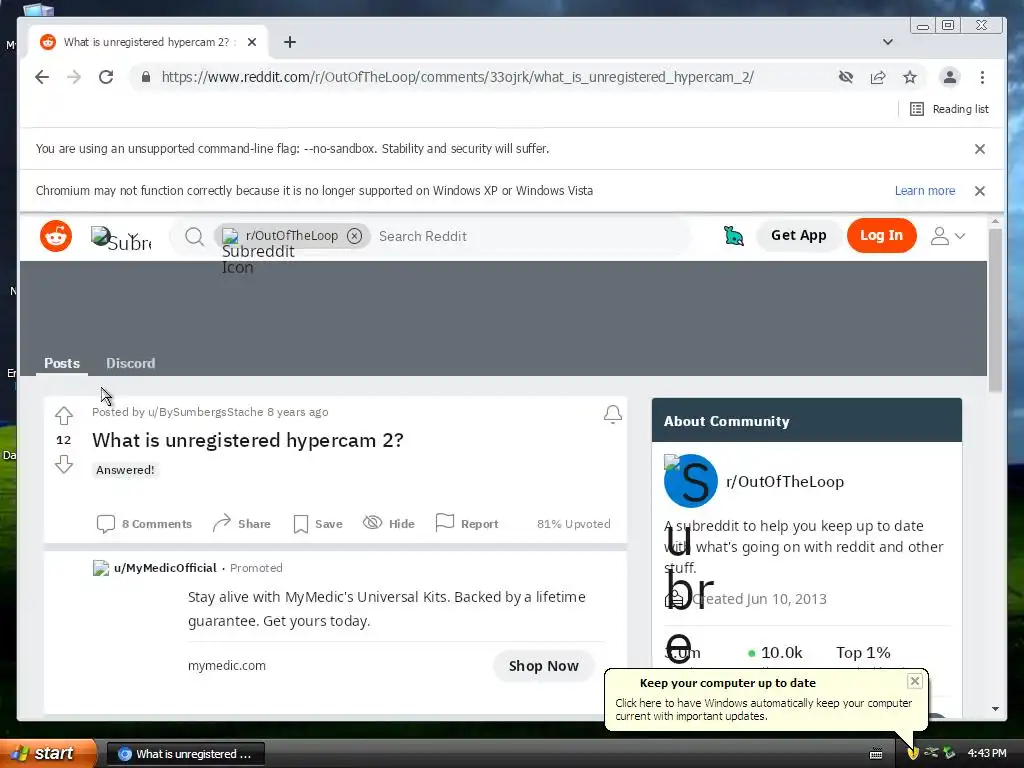The image size is (1024, 768).
Task: Hide the post with Hide button
Action: tap(389, 524)
